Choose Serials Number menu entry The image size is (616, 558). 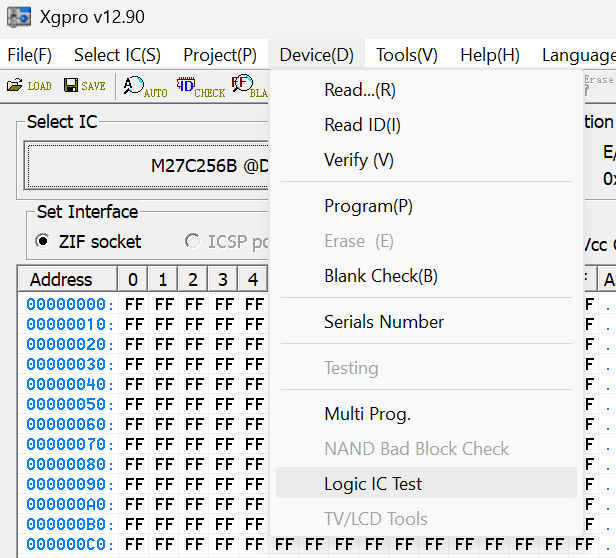coord(426,322)
